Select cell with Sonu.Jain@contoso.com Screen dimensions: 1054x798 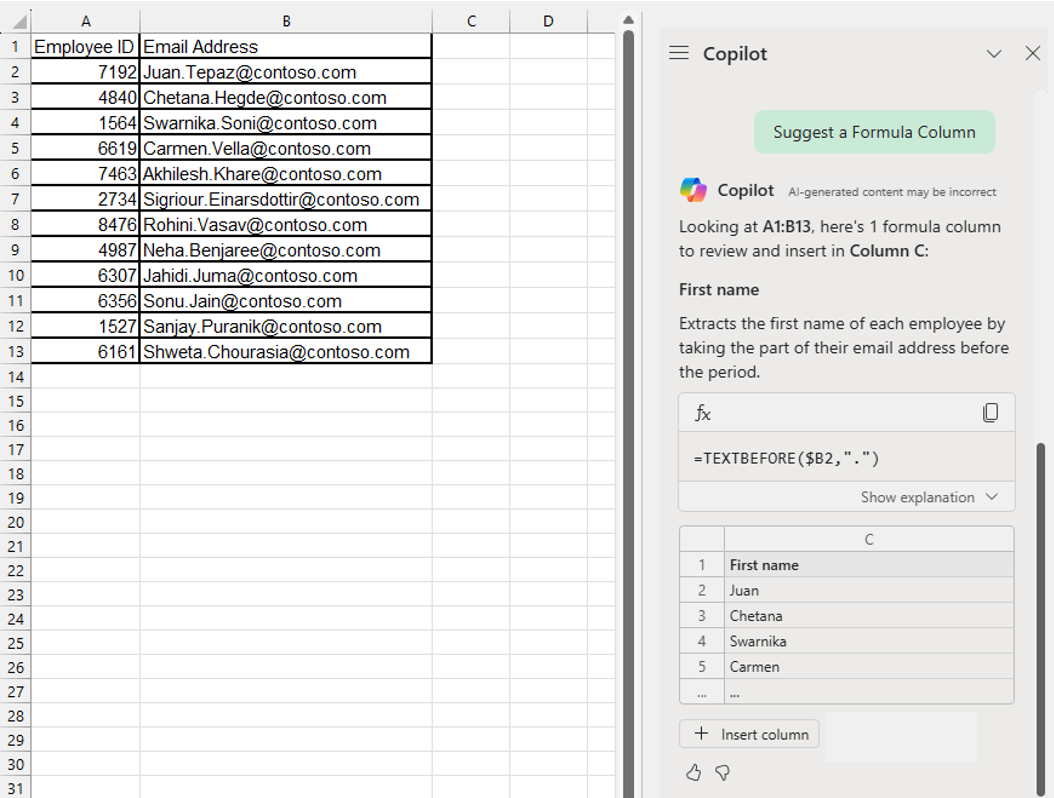pos(286,301)
